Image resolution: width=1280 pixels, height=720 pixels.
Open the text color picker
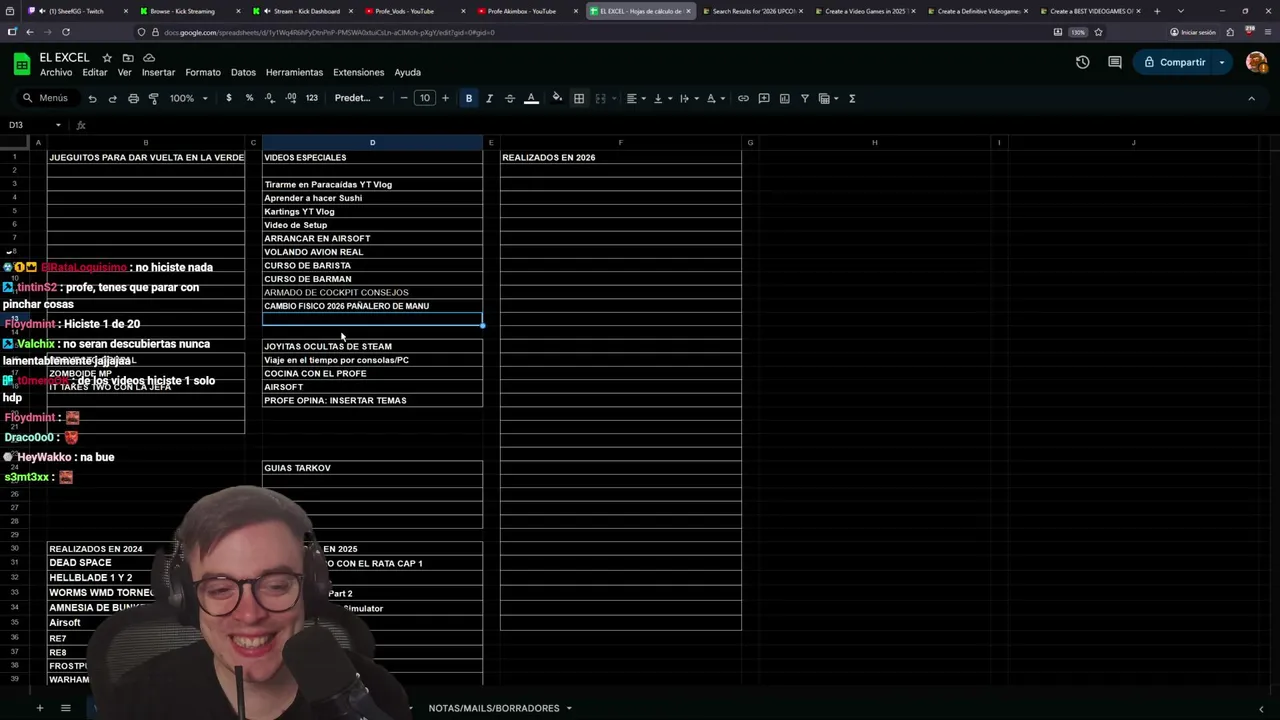(531, 98)
